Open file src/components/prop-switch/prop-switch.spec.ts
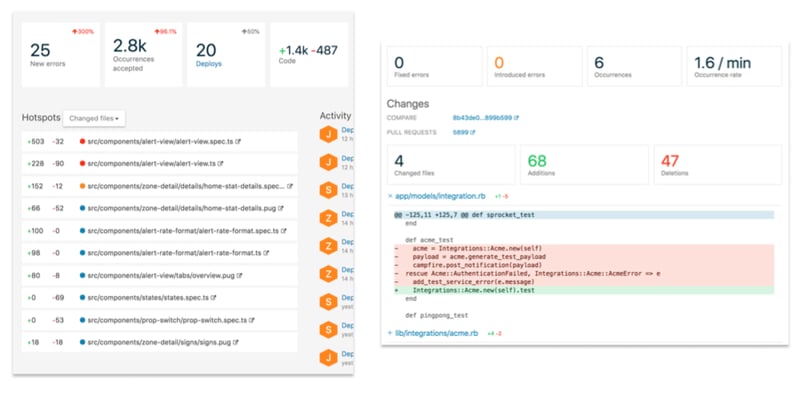The height and width of the screenshot is (396, 800). point(167,320)
